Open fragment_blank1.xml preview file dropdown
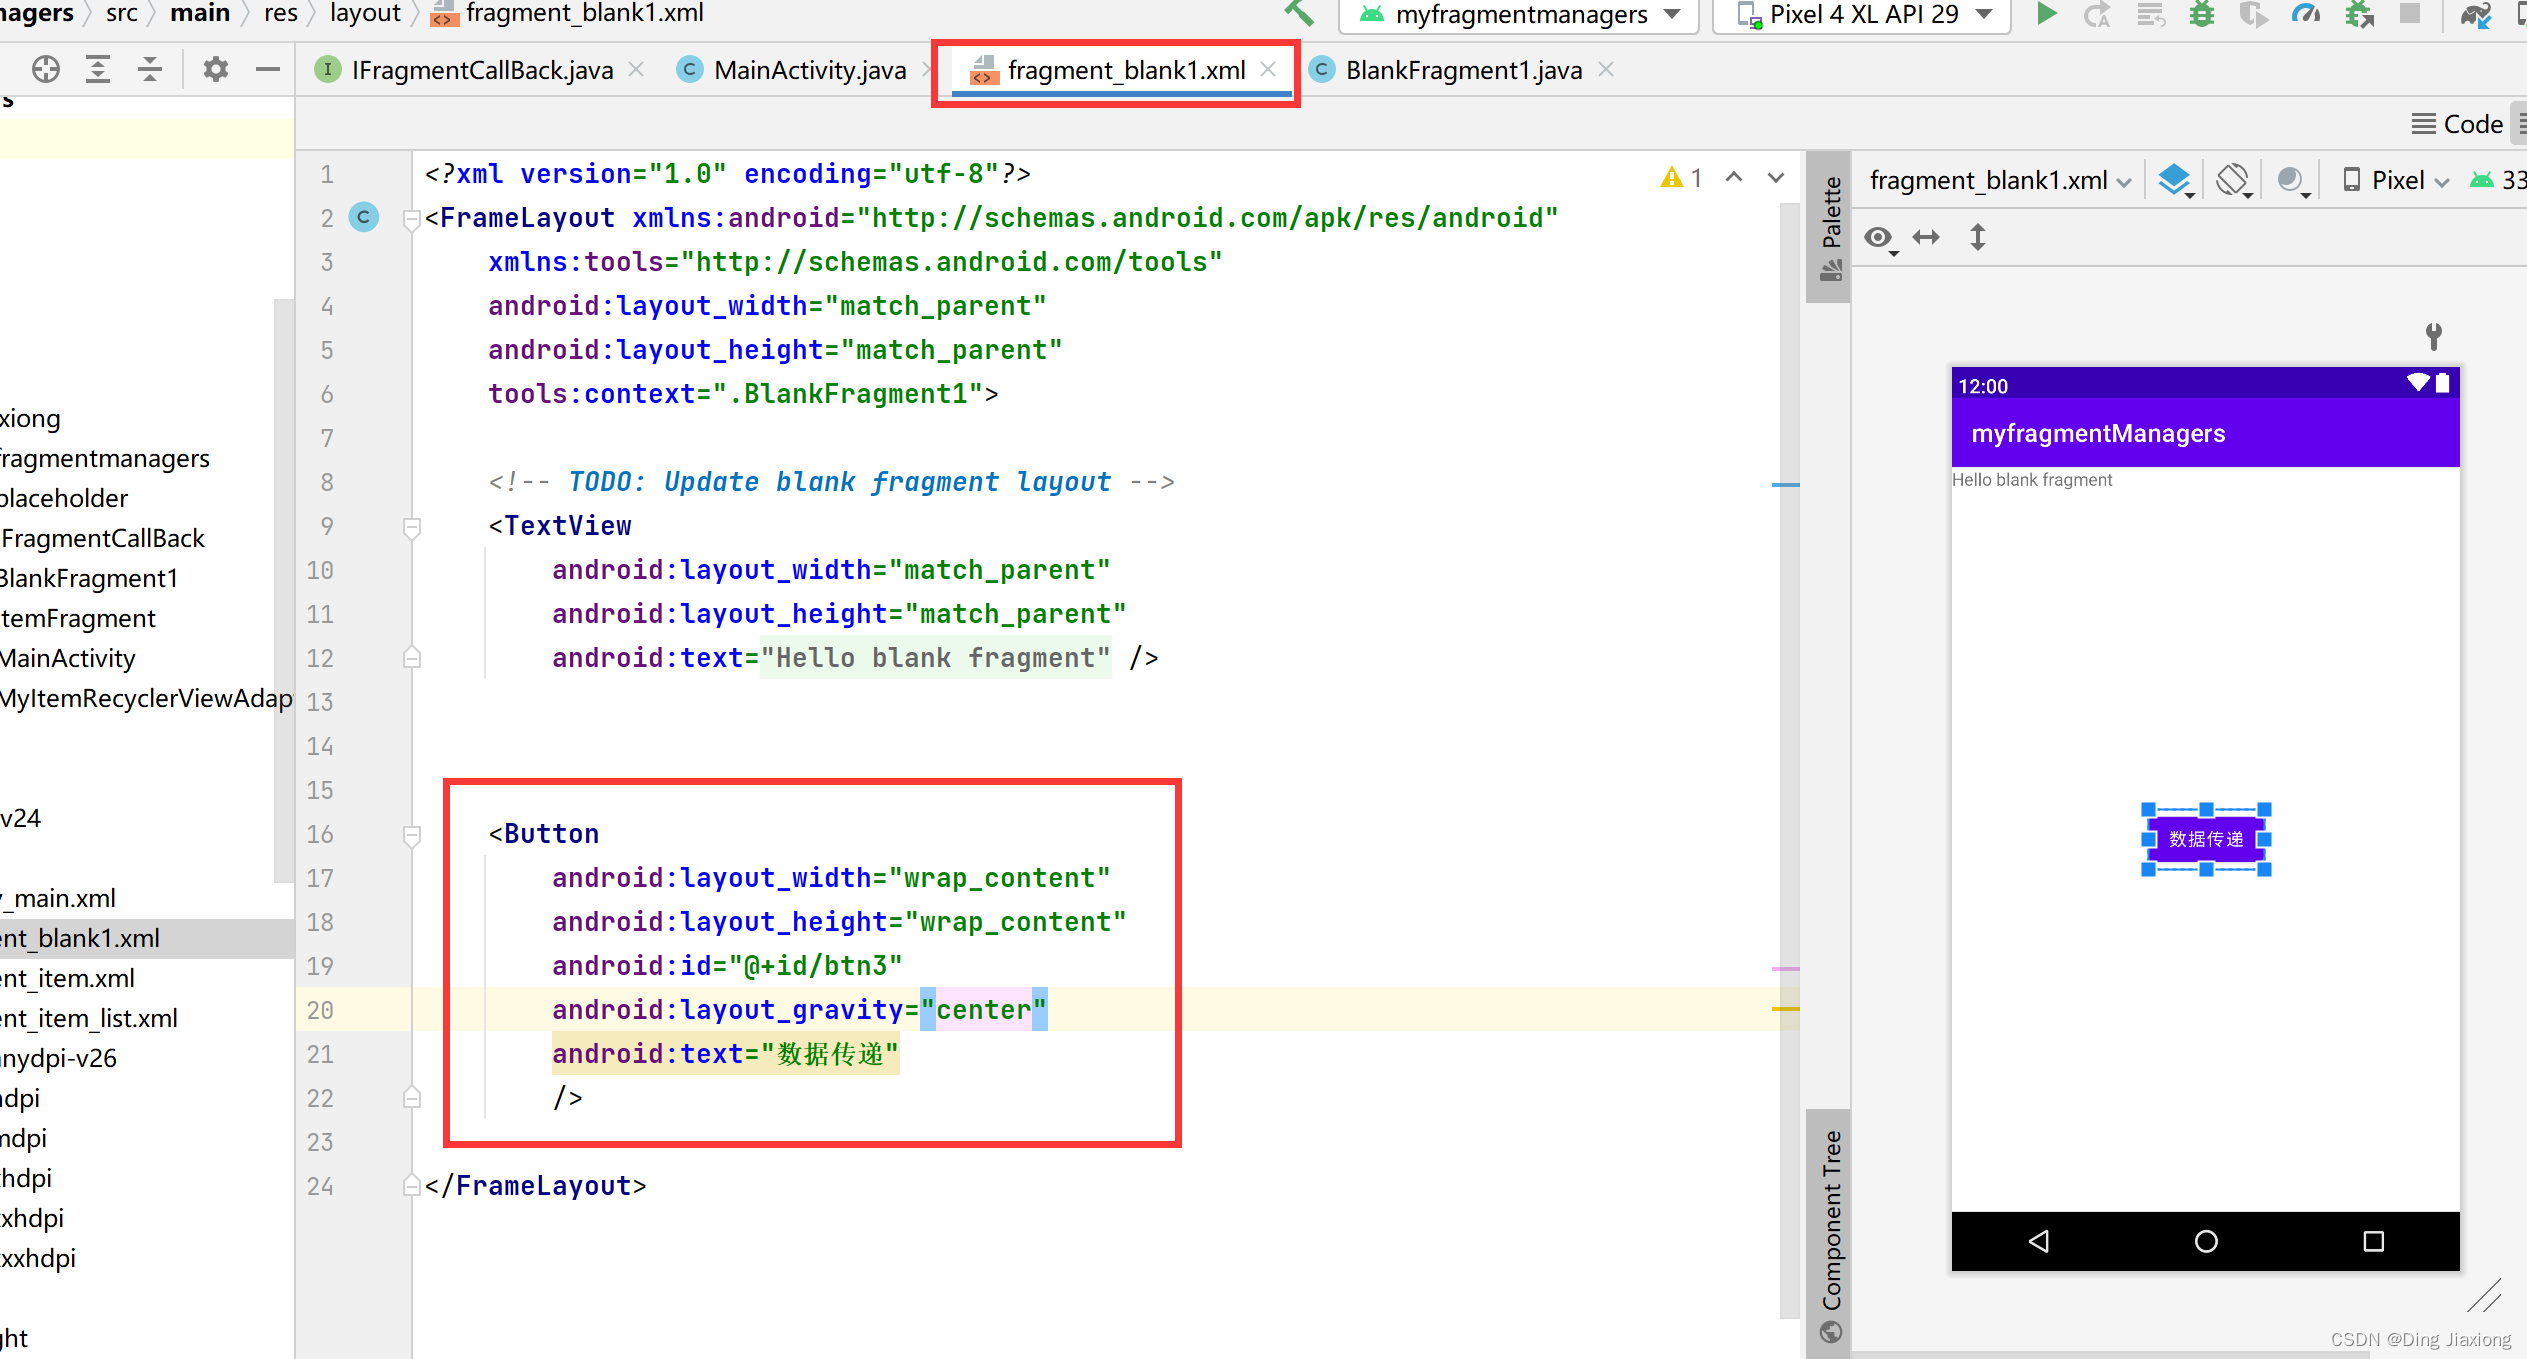 coord(2000,180)
